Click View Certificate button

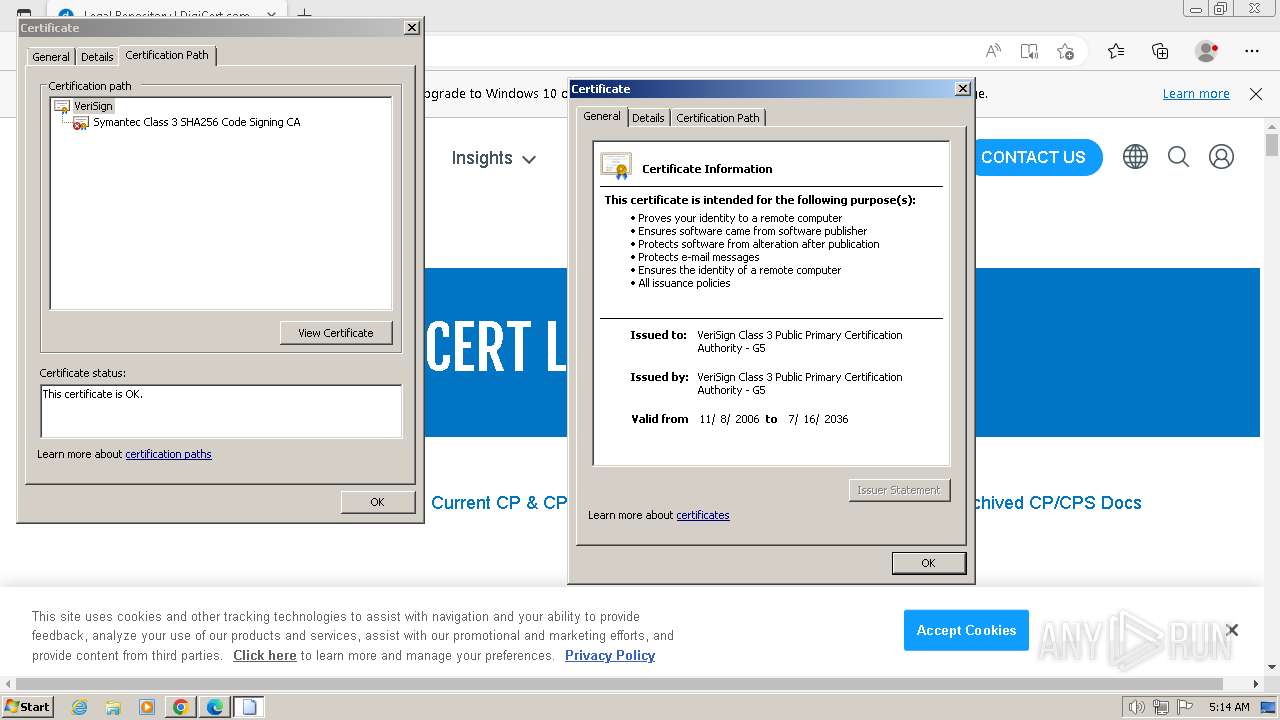[336, 333]
